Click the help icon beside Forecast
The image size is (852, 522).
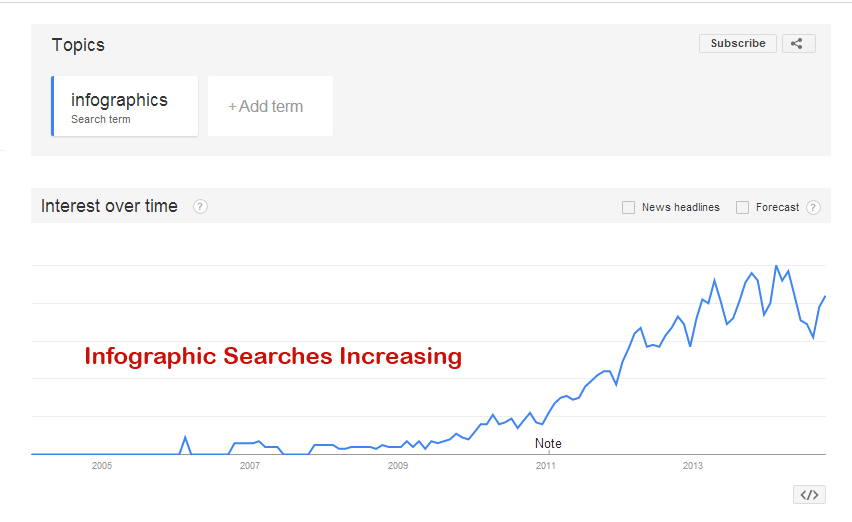coord(813,207)
